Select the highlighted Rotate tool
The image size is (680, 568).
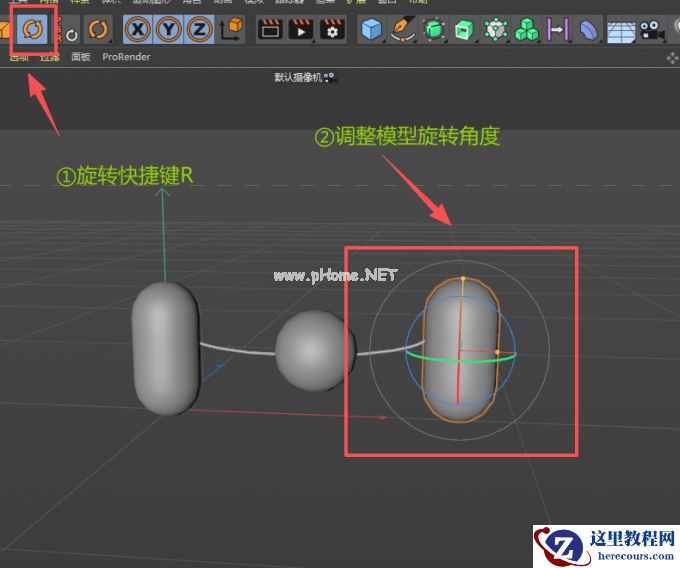click(x=32, y=29)
